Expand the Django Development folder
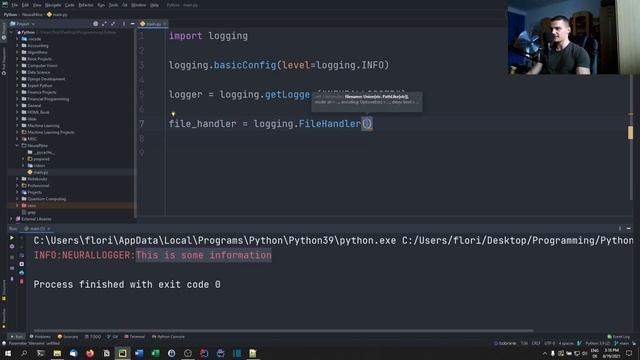 [x=18, y=79]
